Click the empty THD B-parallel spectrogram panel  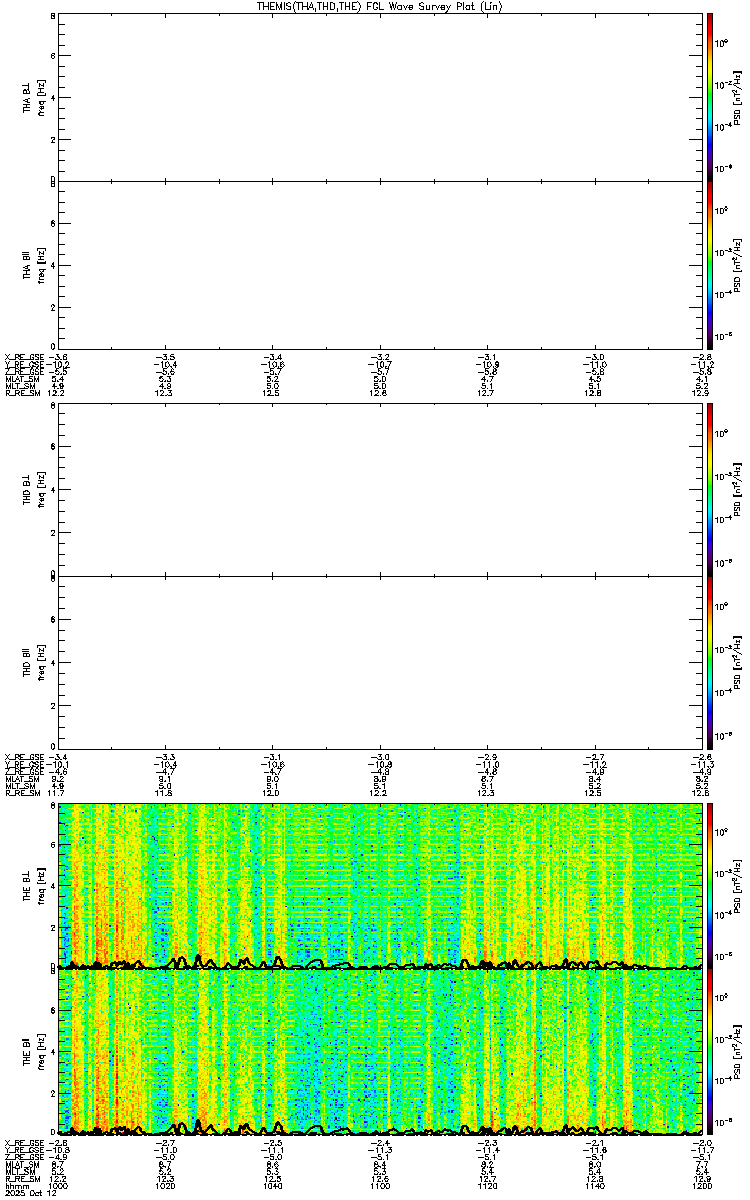click(x=378, y=659)
